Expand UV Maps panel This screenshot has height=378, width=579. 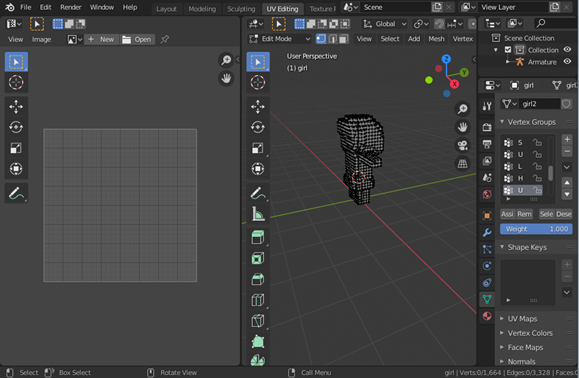pyautogui.click(x=522, y=319)
